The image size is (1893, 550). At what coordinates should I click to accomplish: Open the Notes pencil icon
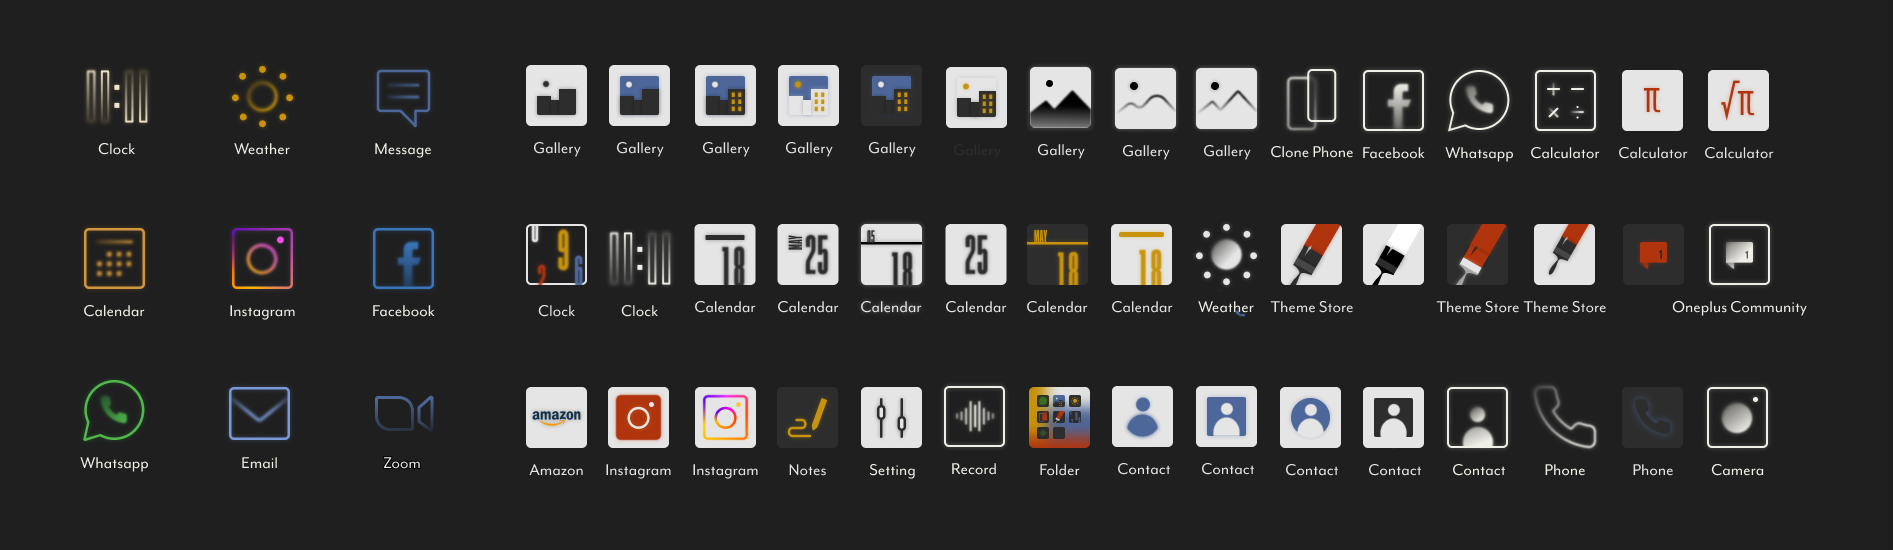coord(808,417)
